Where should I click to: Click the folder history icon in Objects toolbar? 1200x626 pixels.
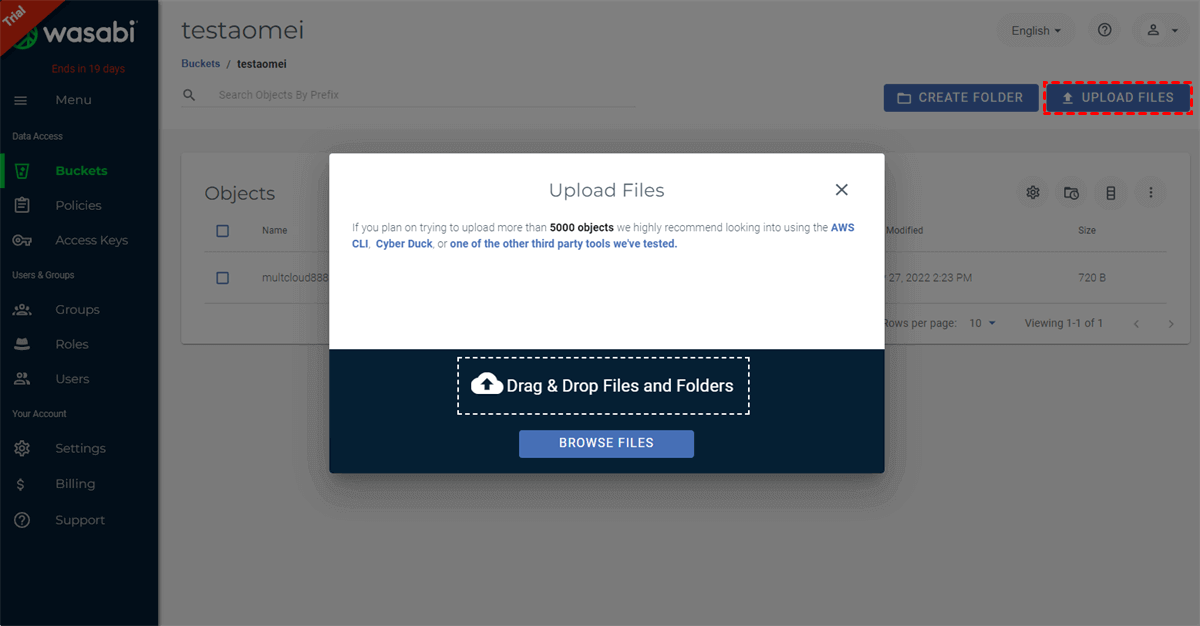coord(1071,192)
